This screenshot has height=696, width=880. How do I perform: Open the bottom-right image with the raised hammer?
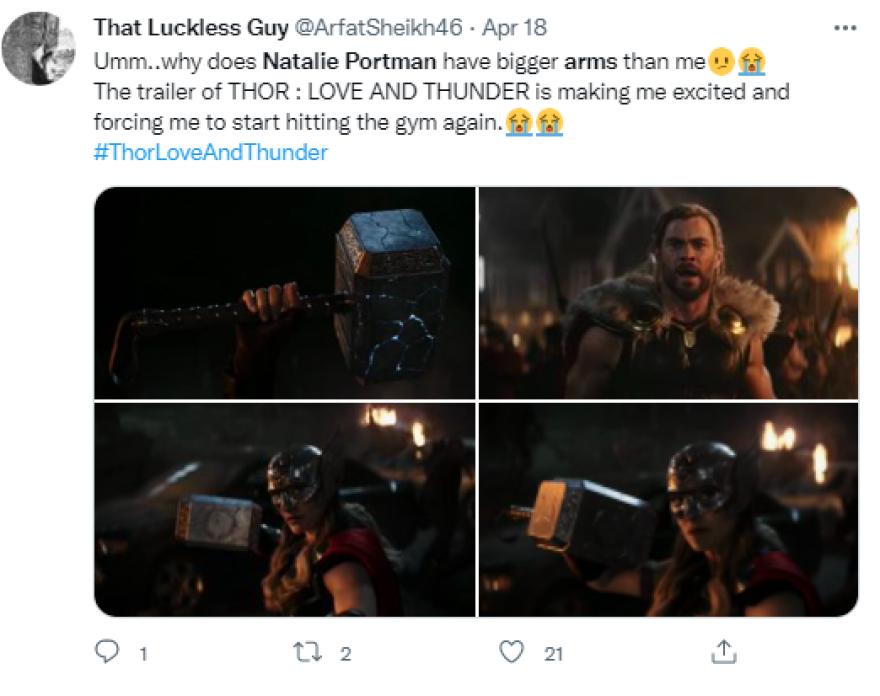pyautogui.click(x=668, y=510)
